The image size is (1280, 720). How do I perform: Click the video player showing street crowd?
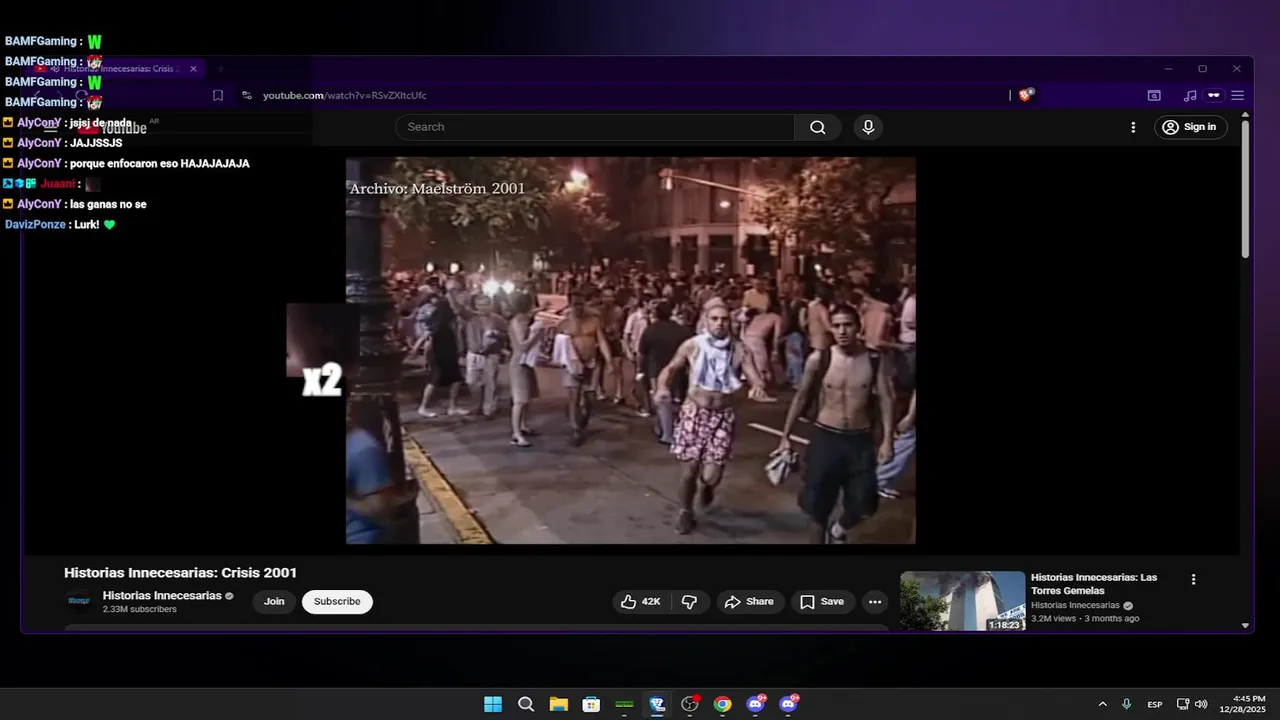click(630, 350)
